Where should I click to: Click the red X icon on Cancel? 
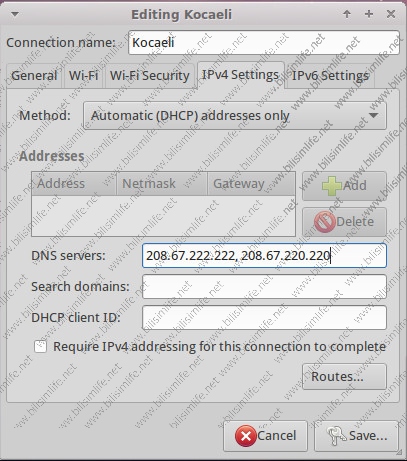[245, 435]
